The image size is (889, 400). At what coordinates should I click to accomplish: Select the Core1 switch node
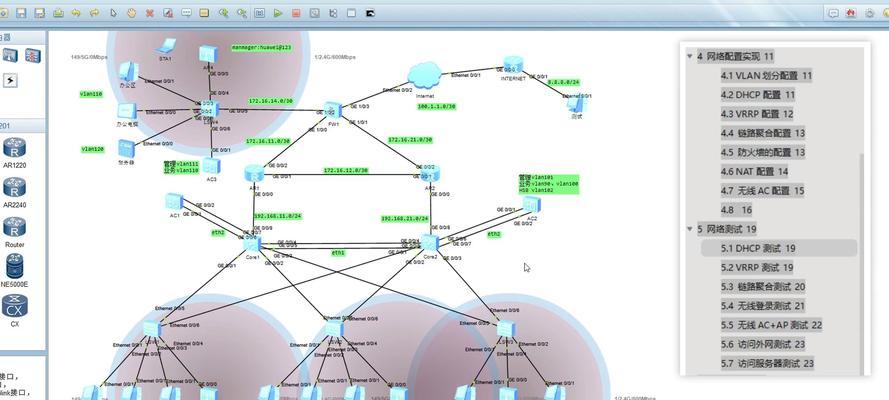[x=252, y=244]
